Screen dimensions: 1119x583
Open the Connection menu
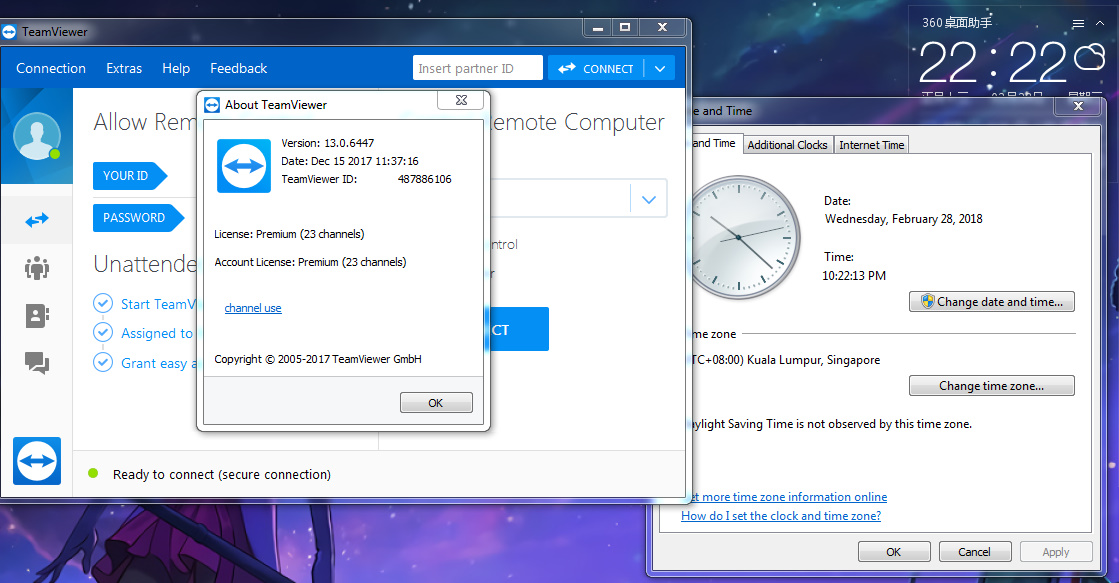coord(51,69)
